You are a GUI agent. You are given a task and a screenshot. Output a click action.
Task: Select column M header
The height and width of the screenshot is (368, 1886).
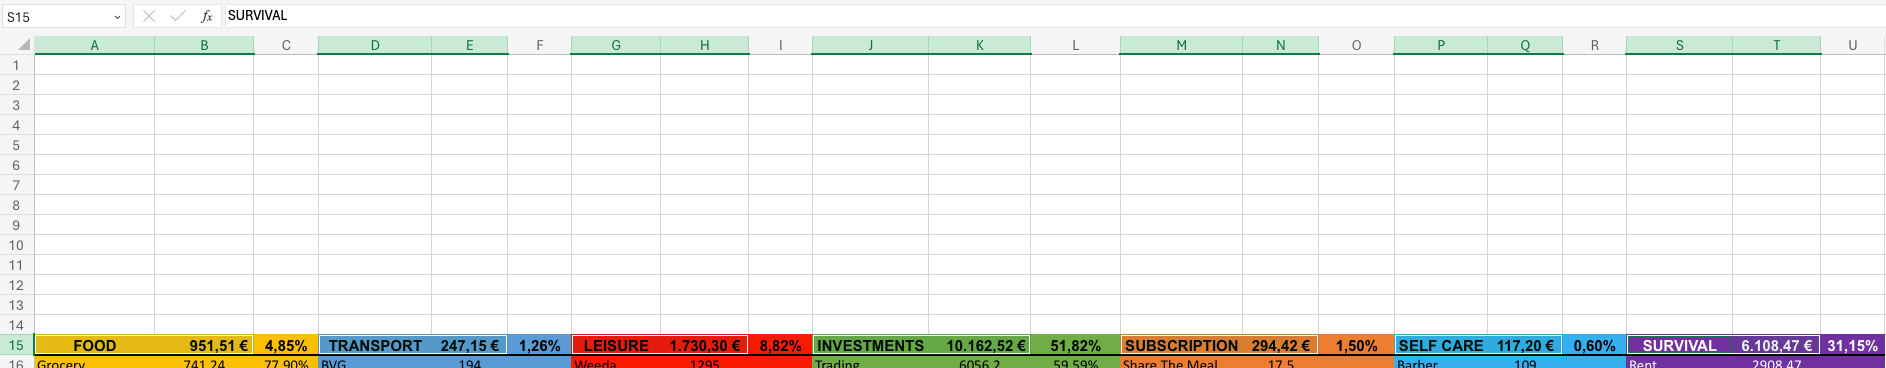tap(1181, 45)
